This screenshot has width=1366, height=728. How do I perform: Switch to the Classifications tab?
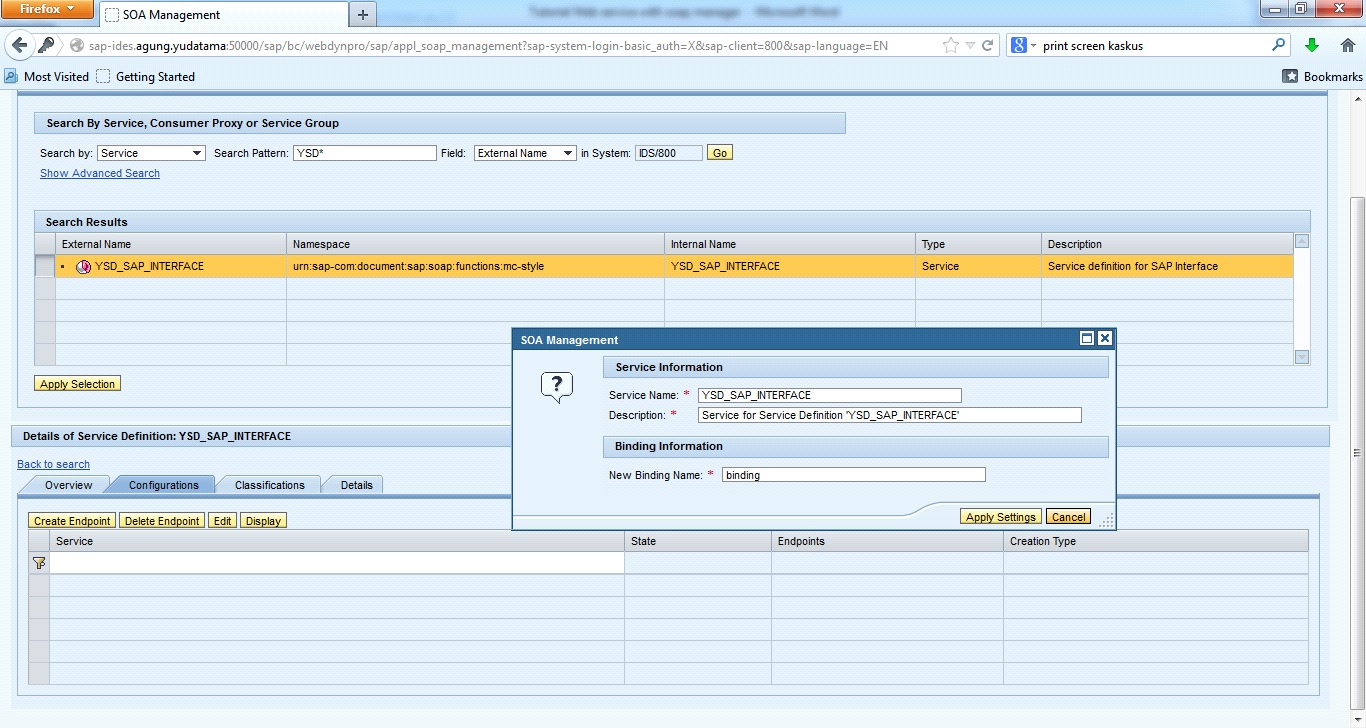(x=269, y=485)
